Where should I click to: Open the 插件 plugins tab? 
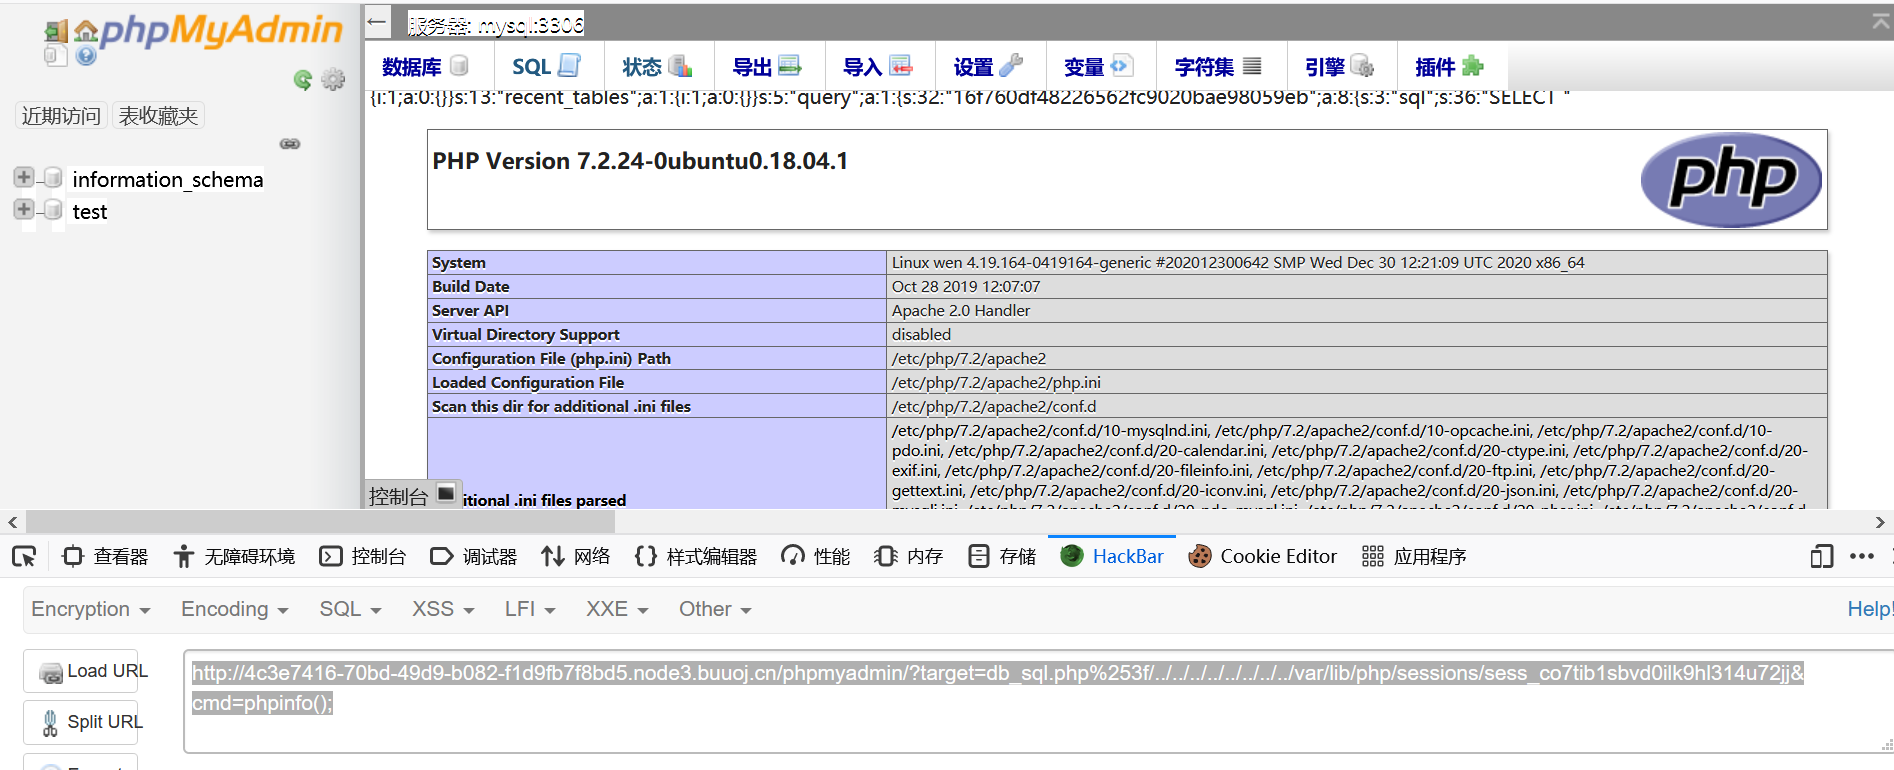(x=1450, y=67)
